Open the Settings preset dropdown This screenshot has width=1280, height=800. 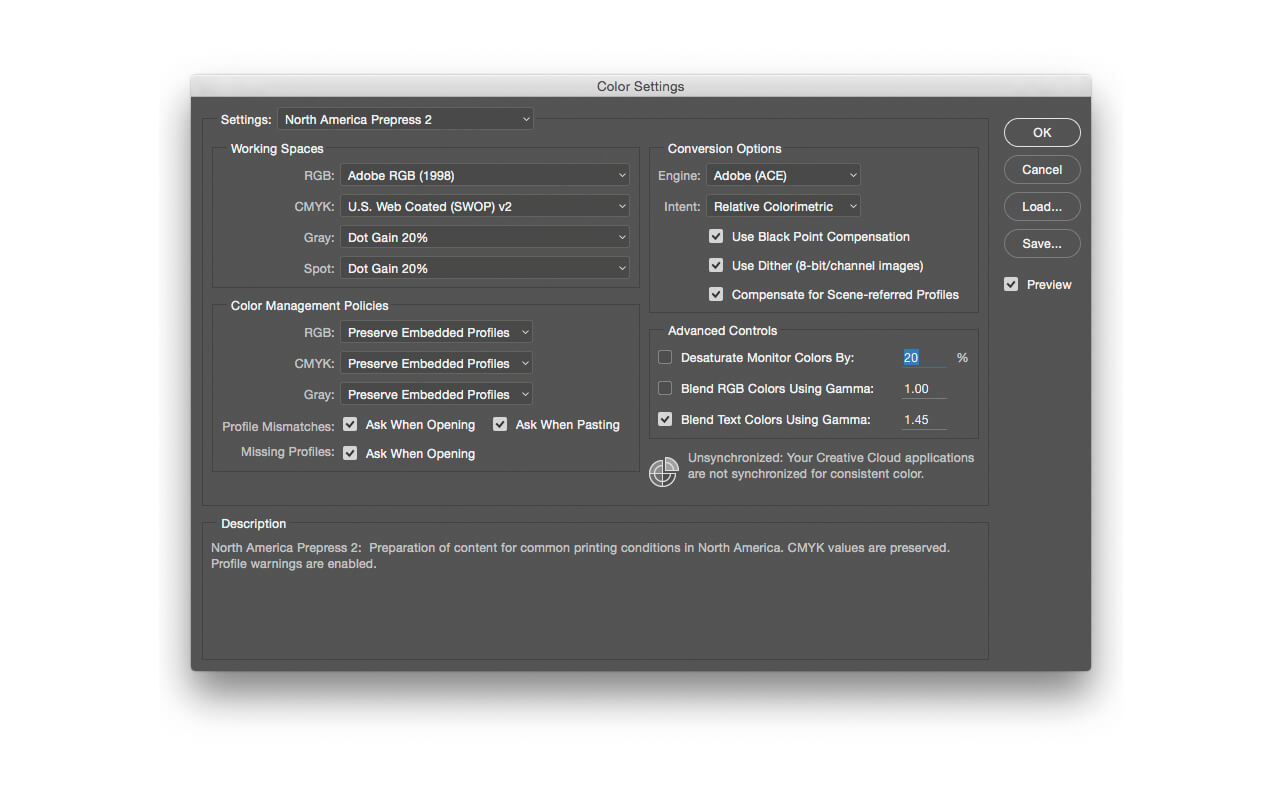[405, 120]
